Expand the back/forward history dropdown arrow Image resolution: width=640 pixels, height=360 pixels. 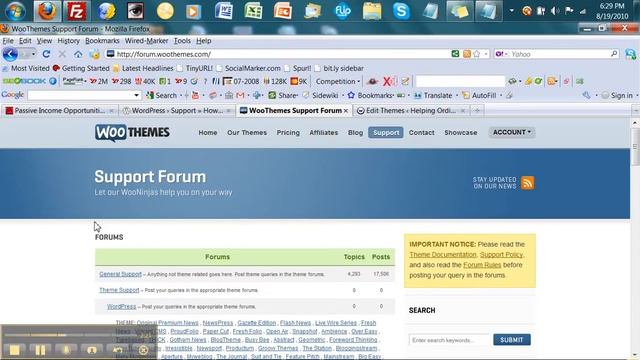coord(33,54)
